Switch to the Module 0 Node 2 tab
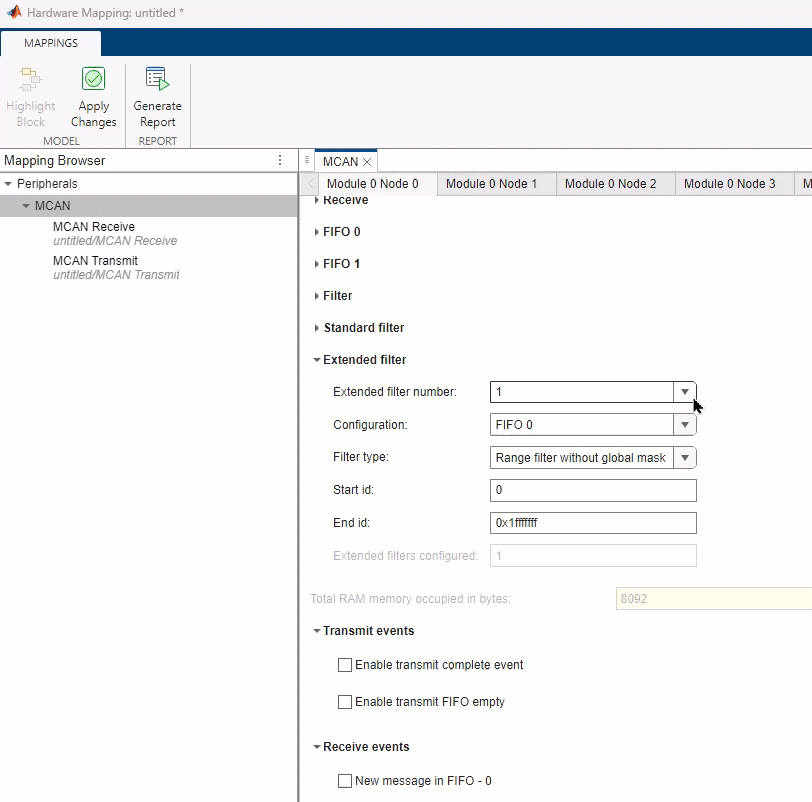 [x=614, y=184]
